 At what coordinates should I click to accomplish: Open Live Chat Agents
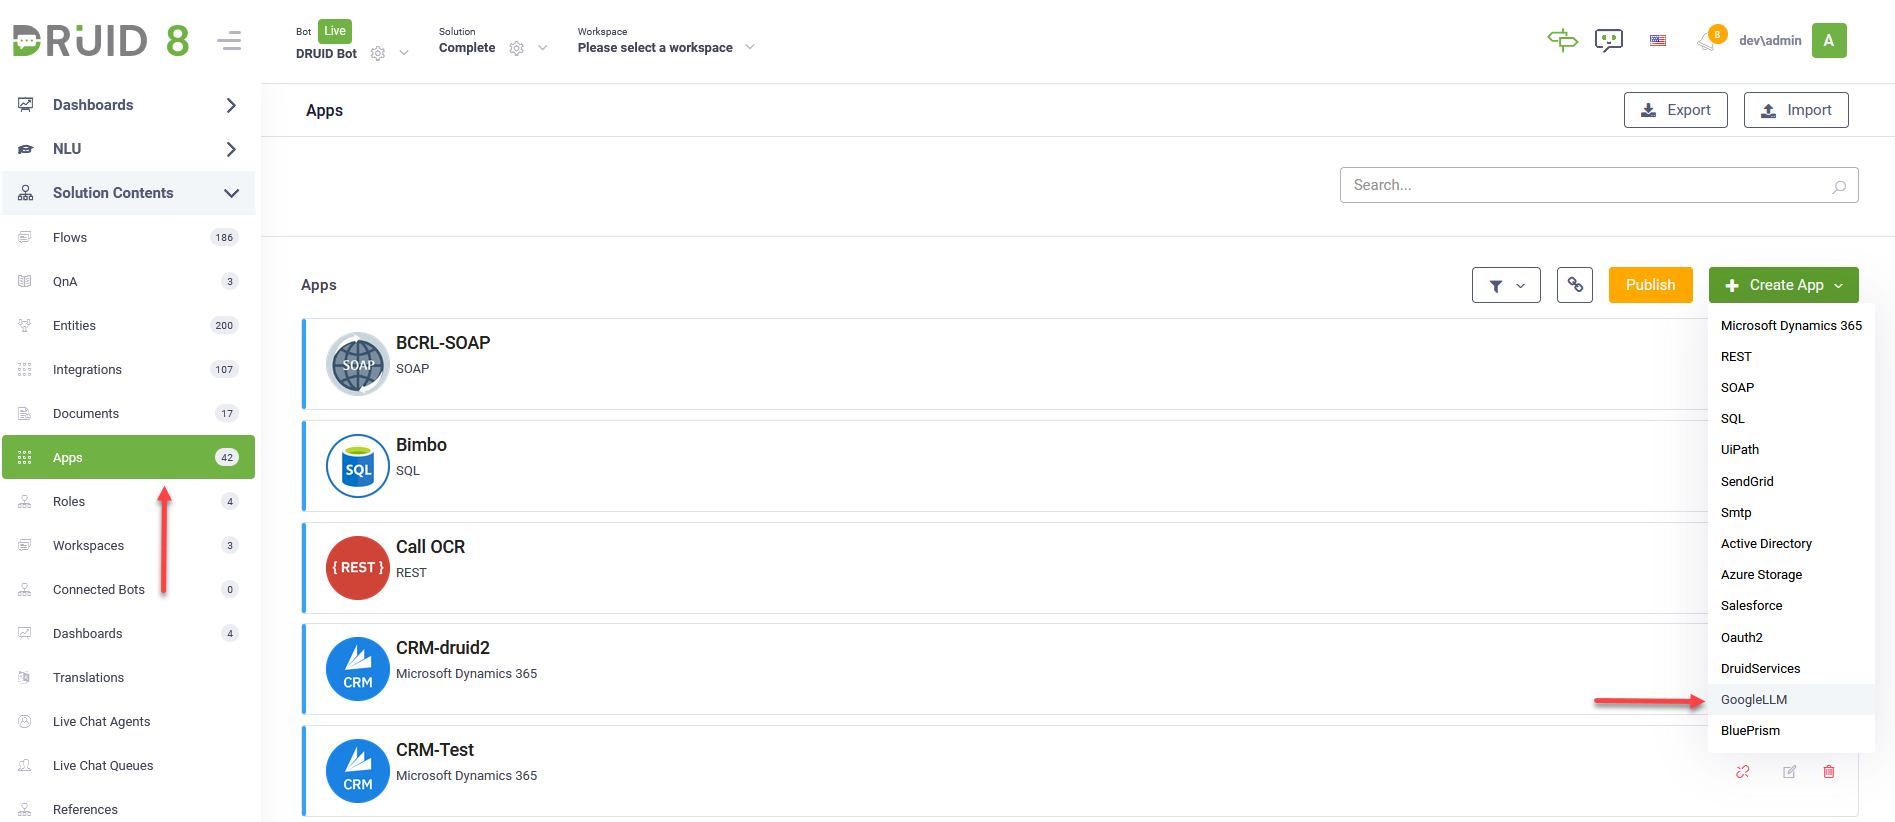pyautogui.click(x=128, y=721)
